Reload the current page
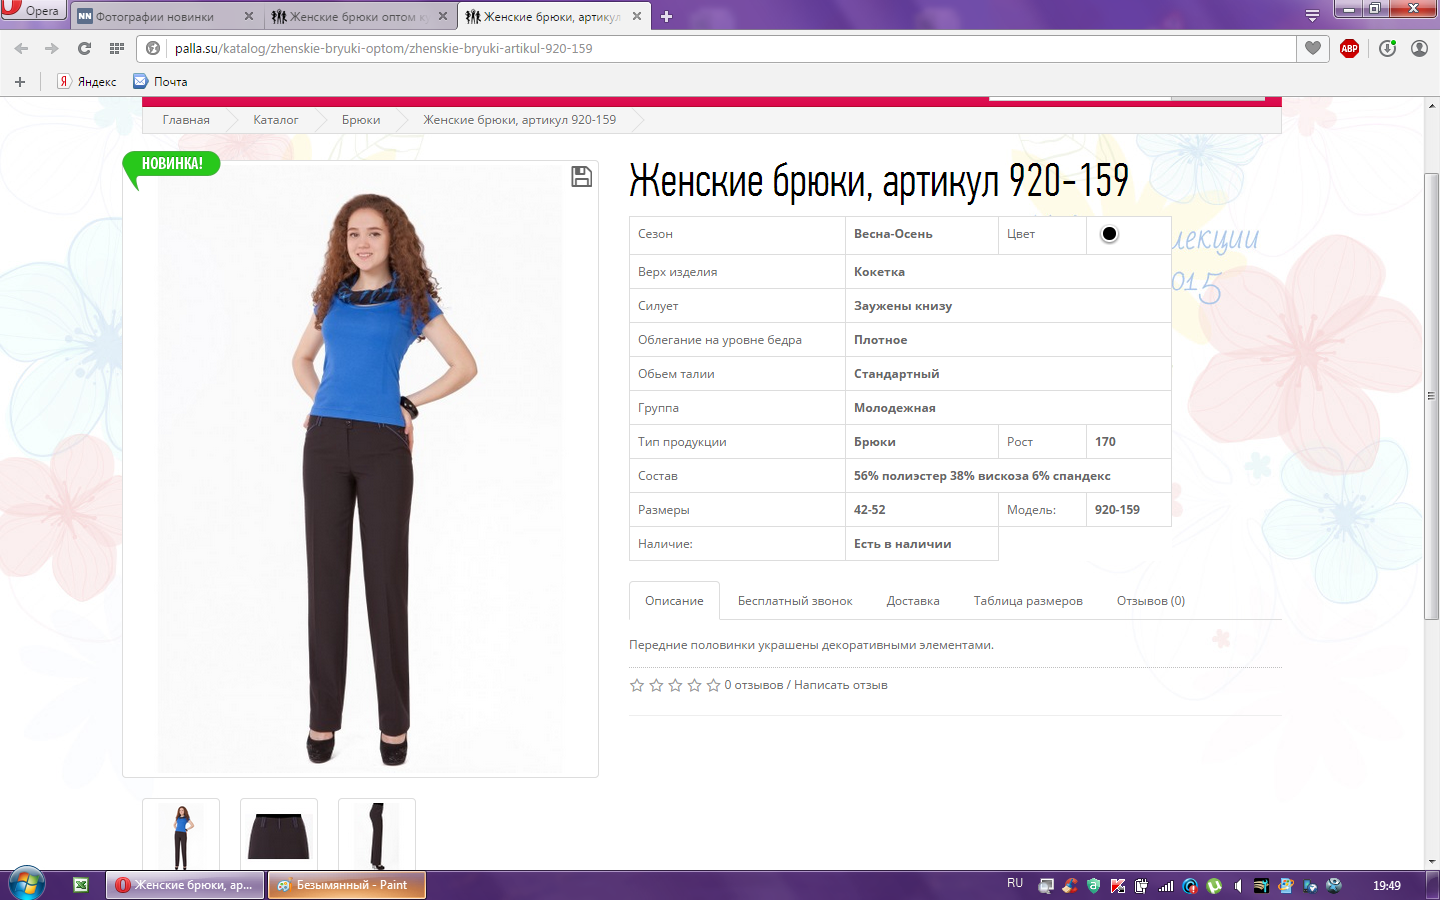Image resolution: width=1440 pixels, height=900 pixels. point(84,48)
